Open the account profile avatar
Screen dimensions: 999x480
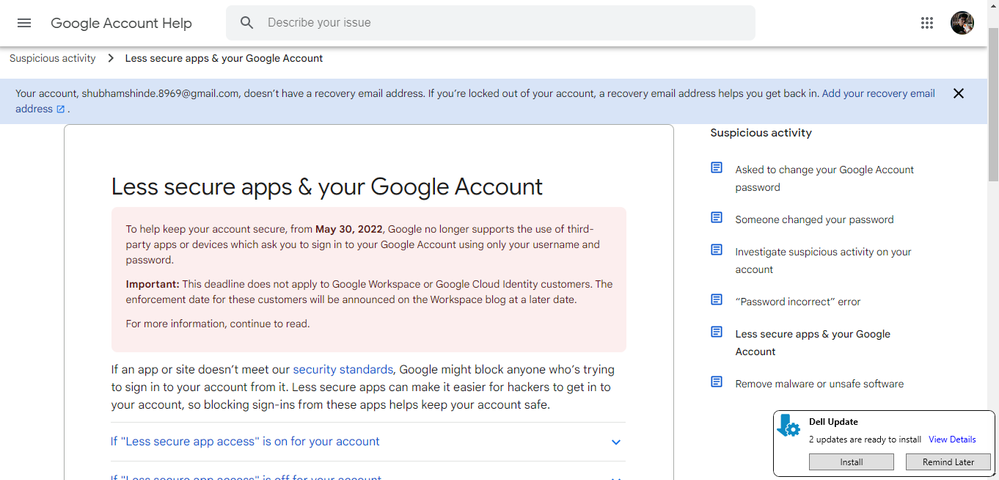(962, 23)
